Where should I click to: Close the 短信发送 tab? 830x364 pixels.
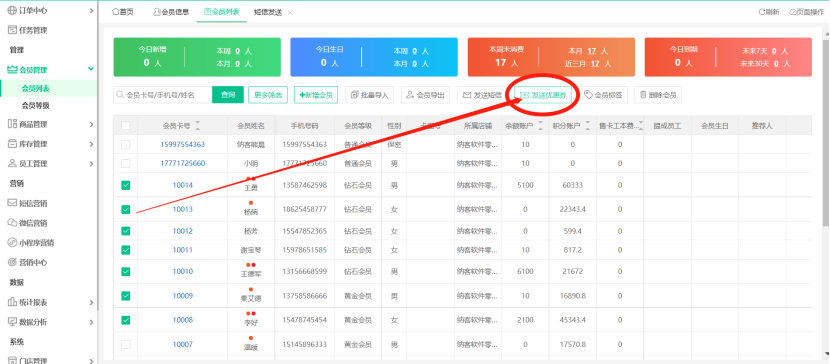290,13
